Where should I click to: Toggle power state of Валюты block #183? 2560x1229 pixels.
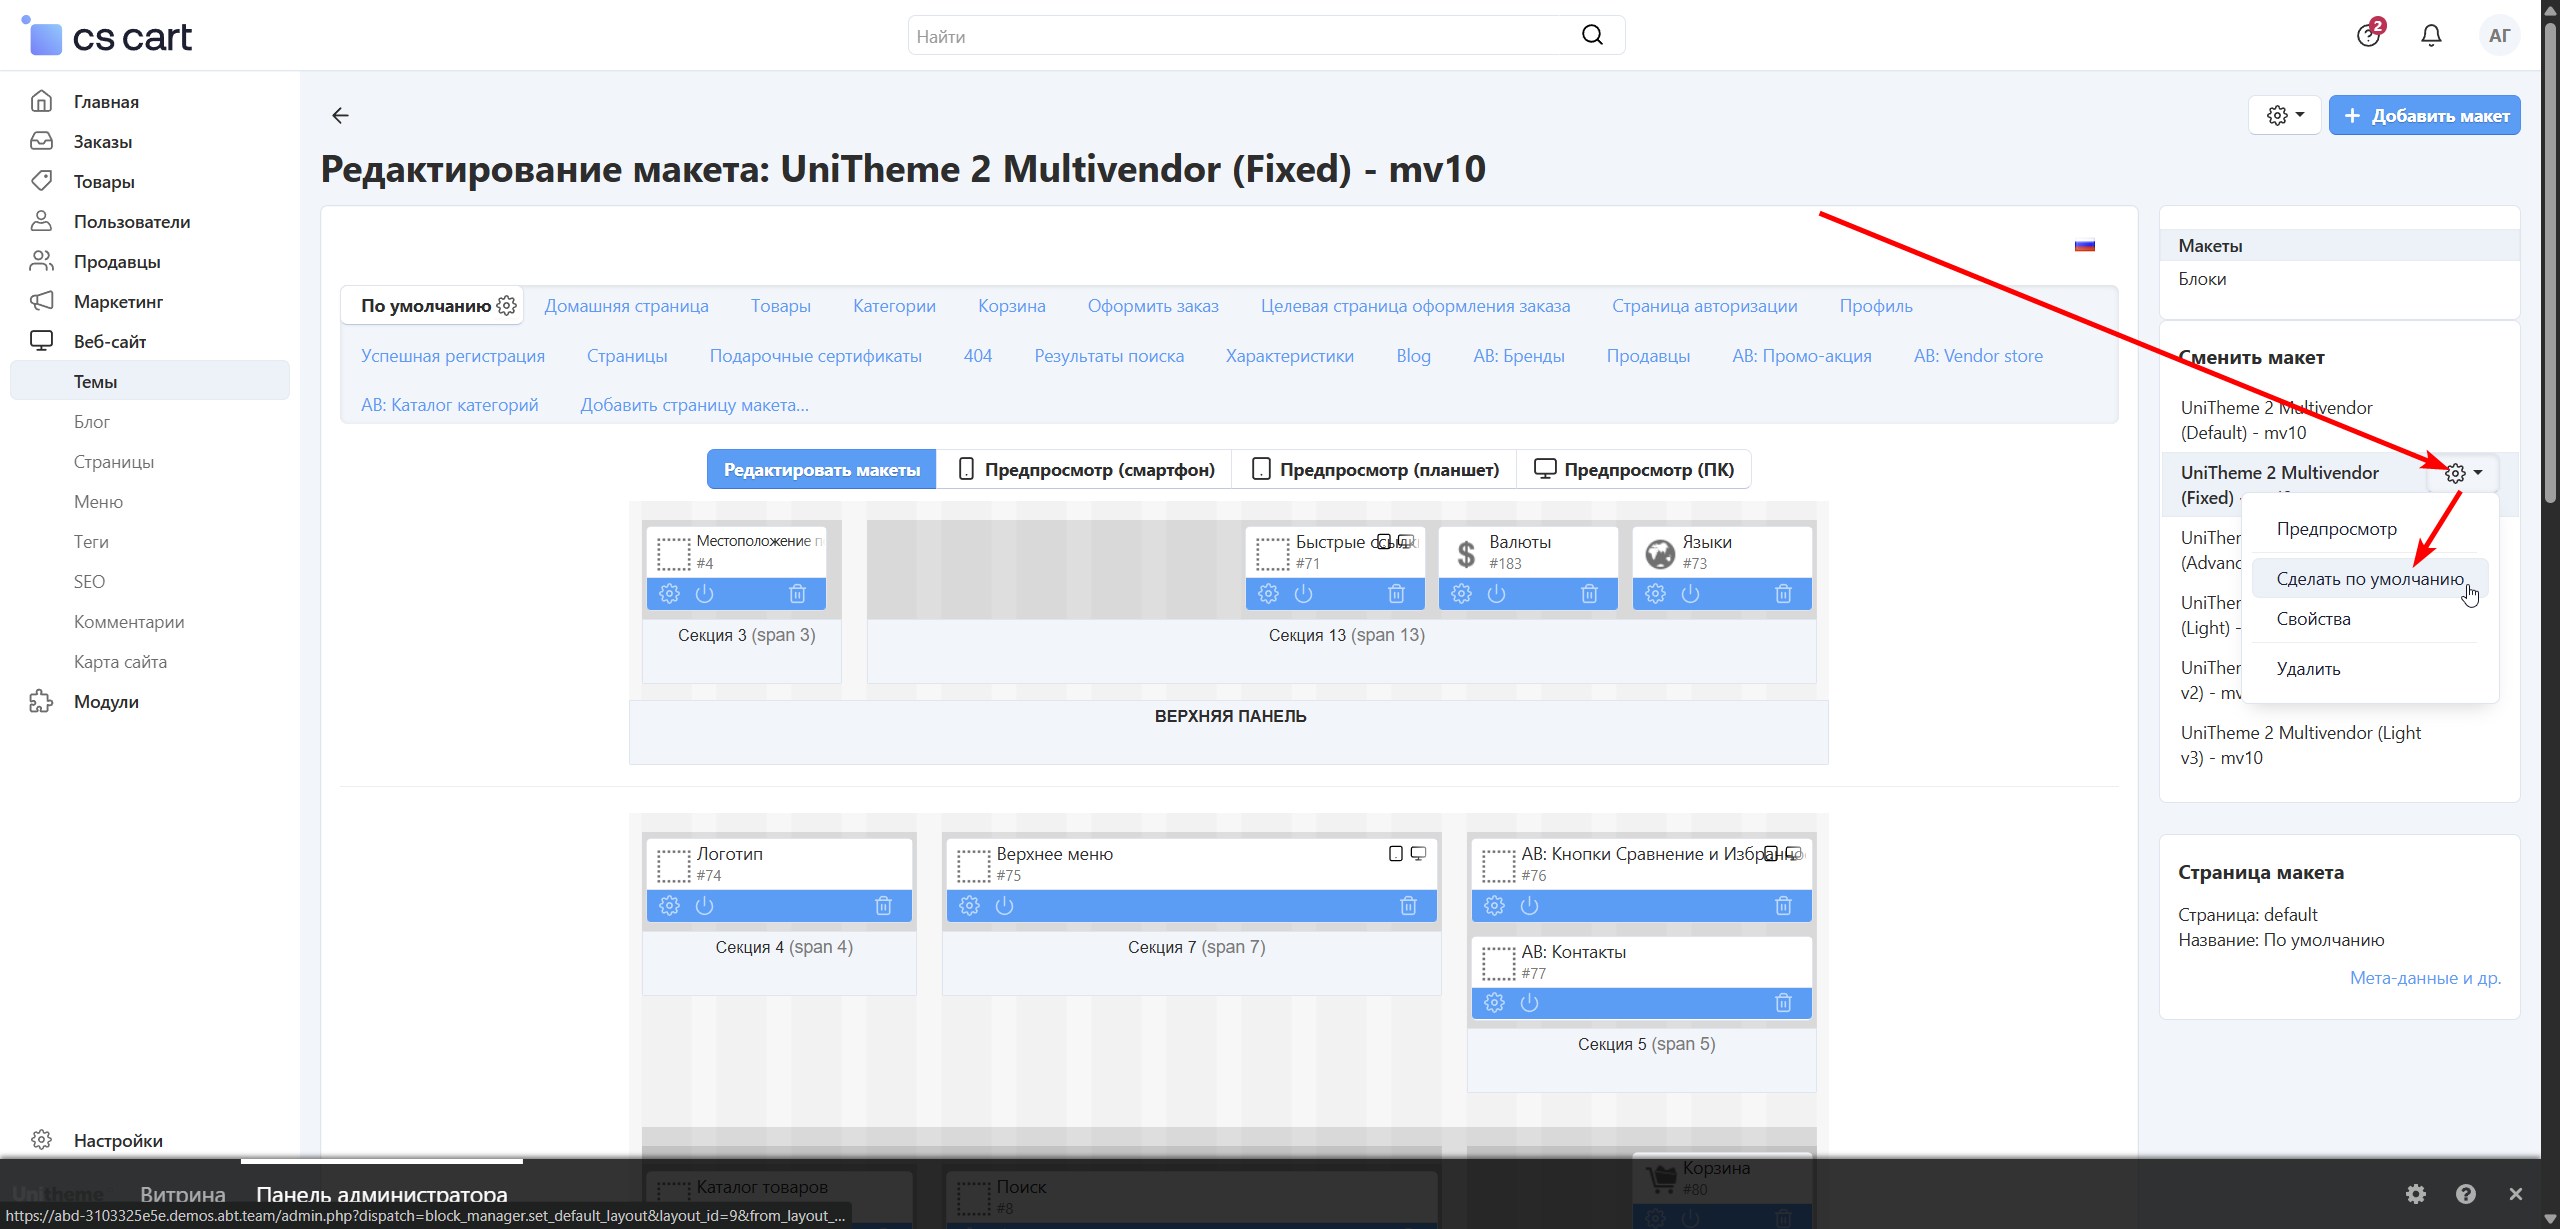1497,594
